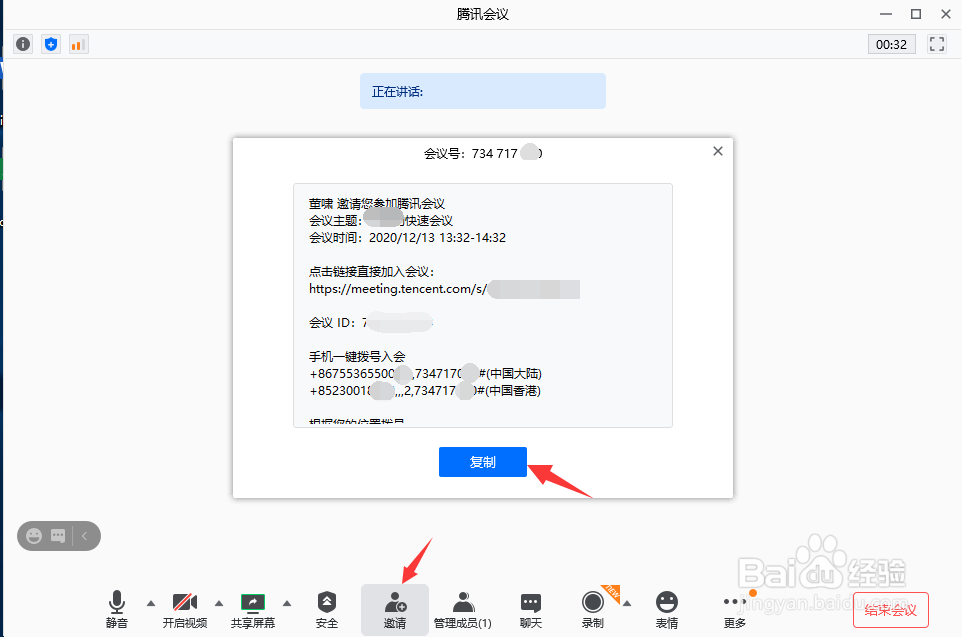Click the meeting health/protection shield icon

point(50,43)
